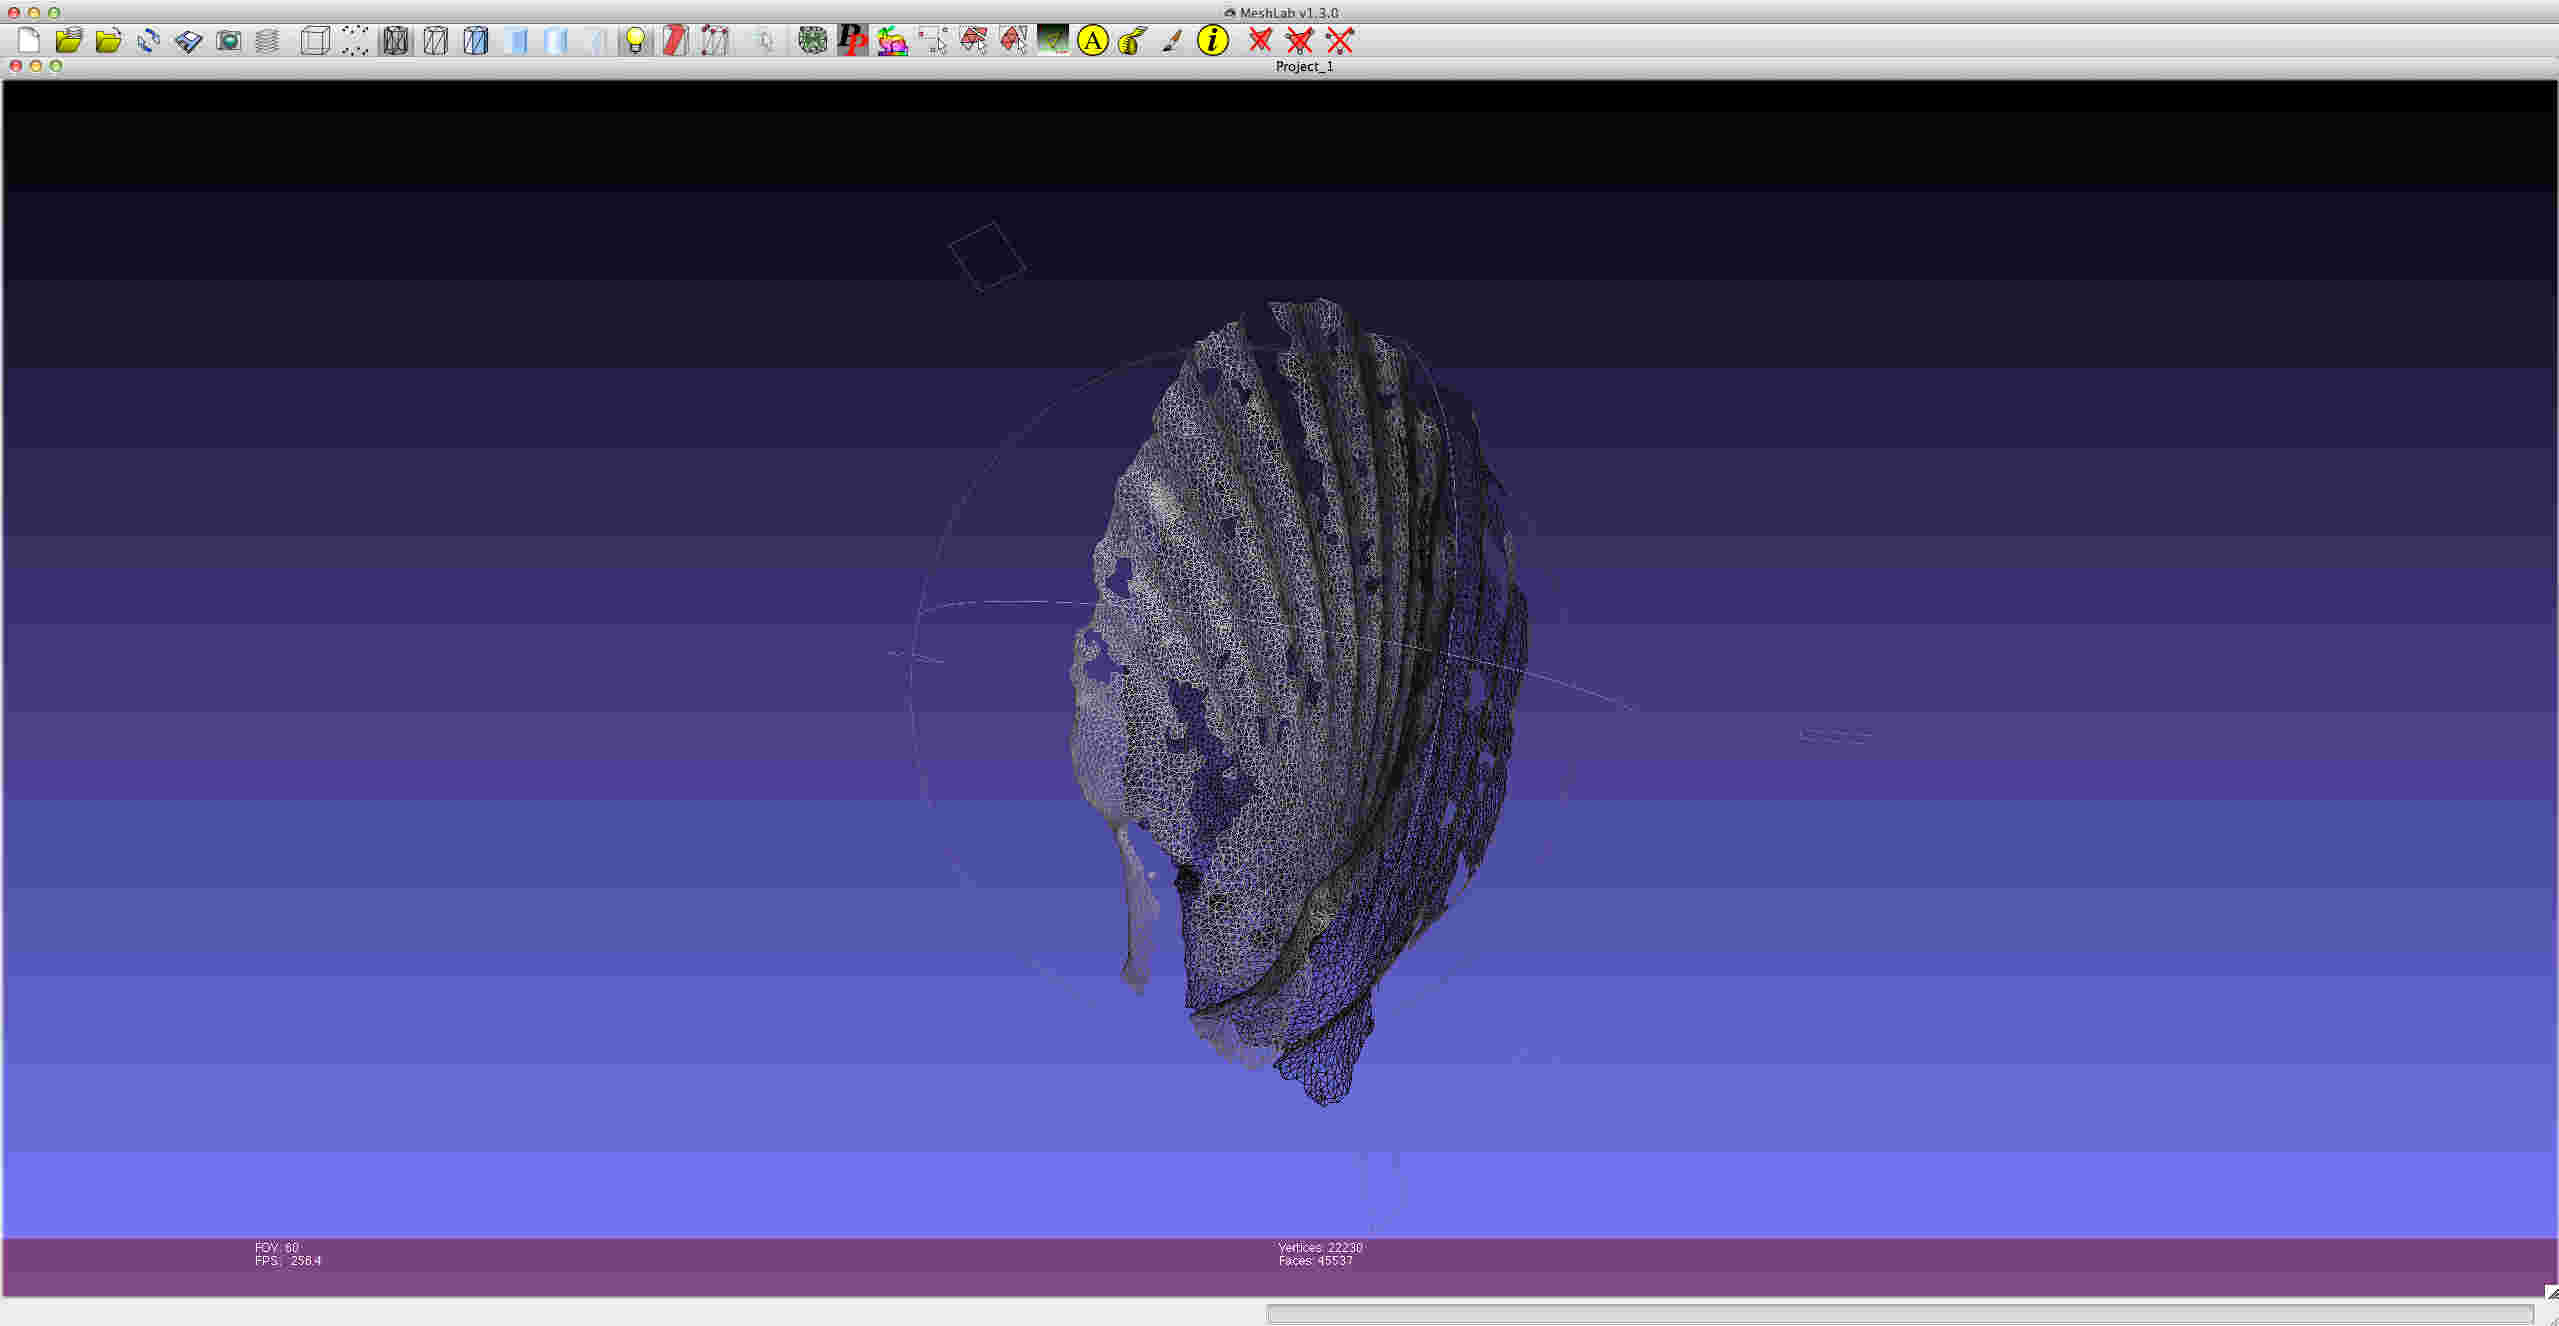
Task: Toggle fancy lighting mode
Action: tap(676, 41)
